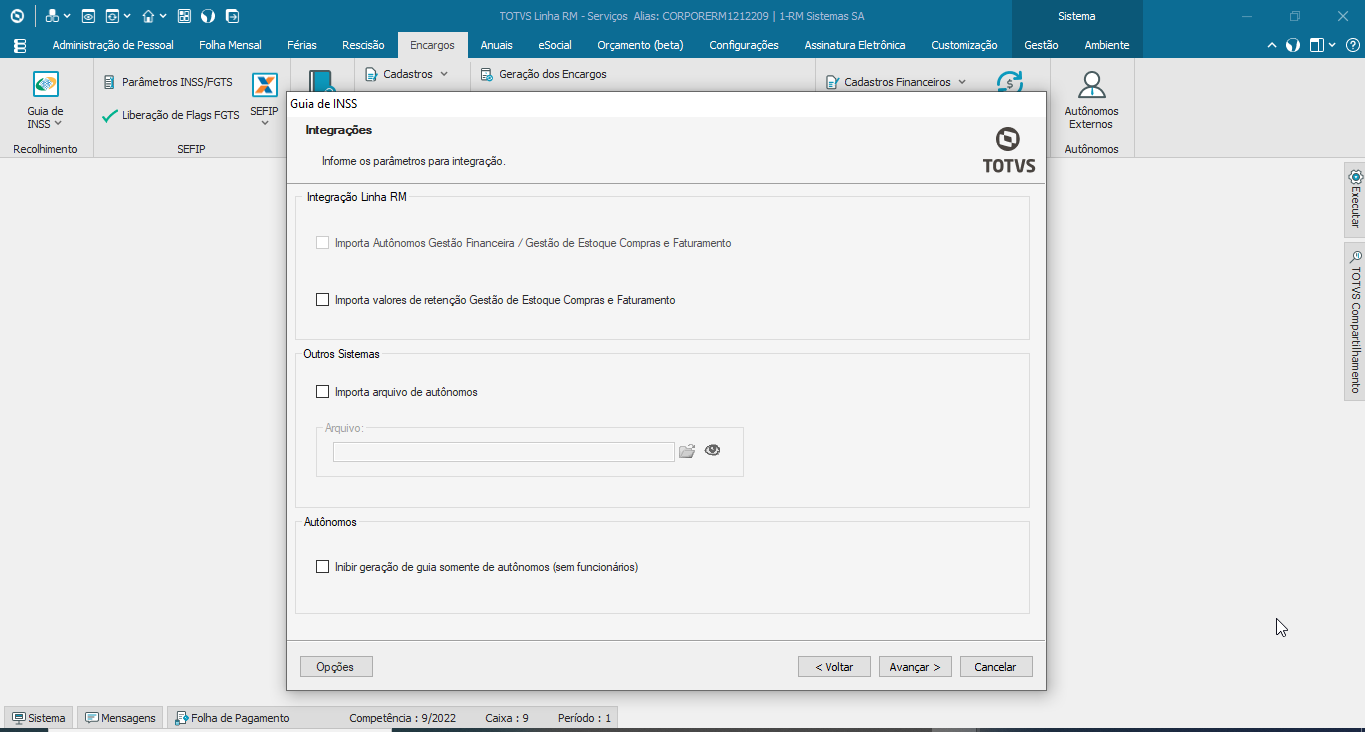Switch to the Férias tab
Screen dimensions: 1365x732
click(302, 45)
